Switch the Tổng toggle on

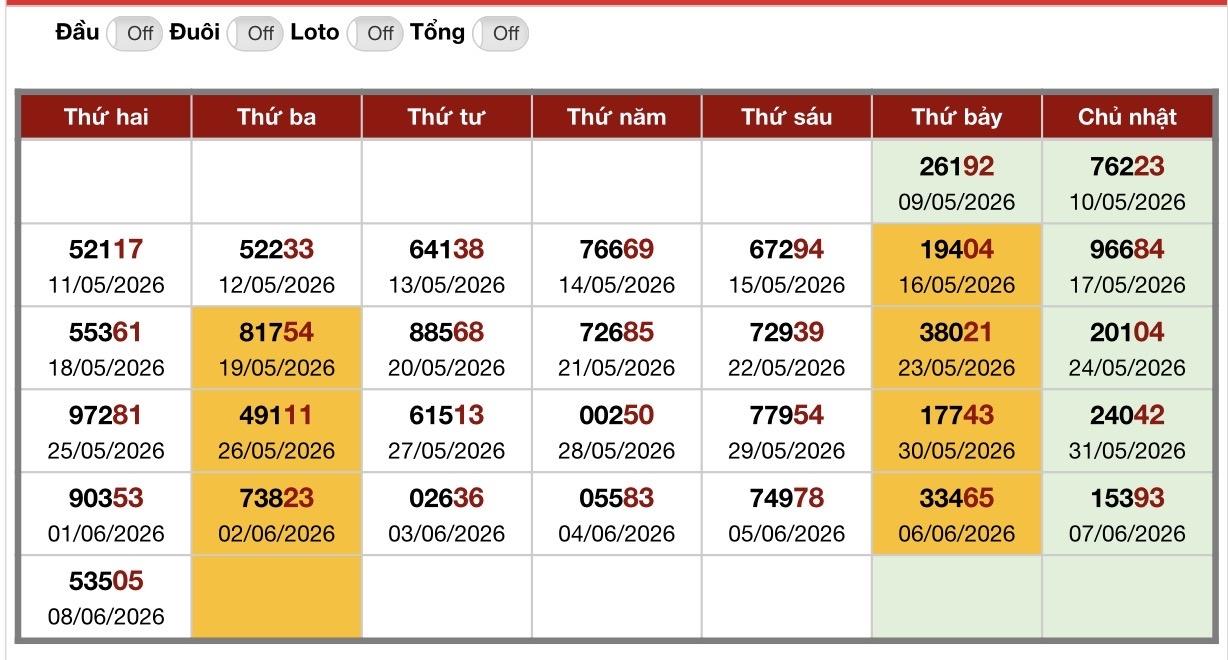[500, 33]
